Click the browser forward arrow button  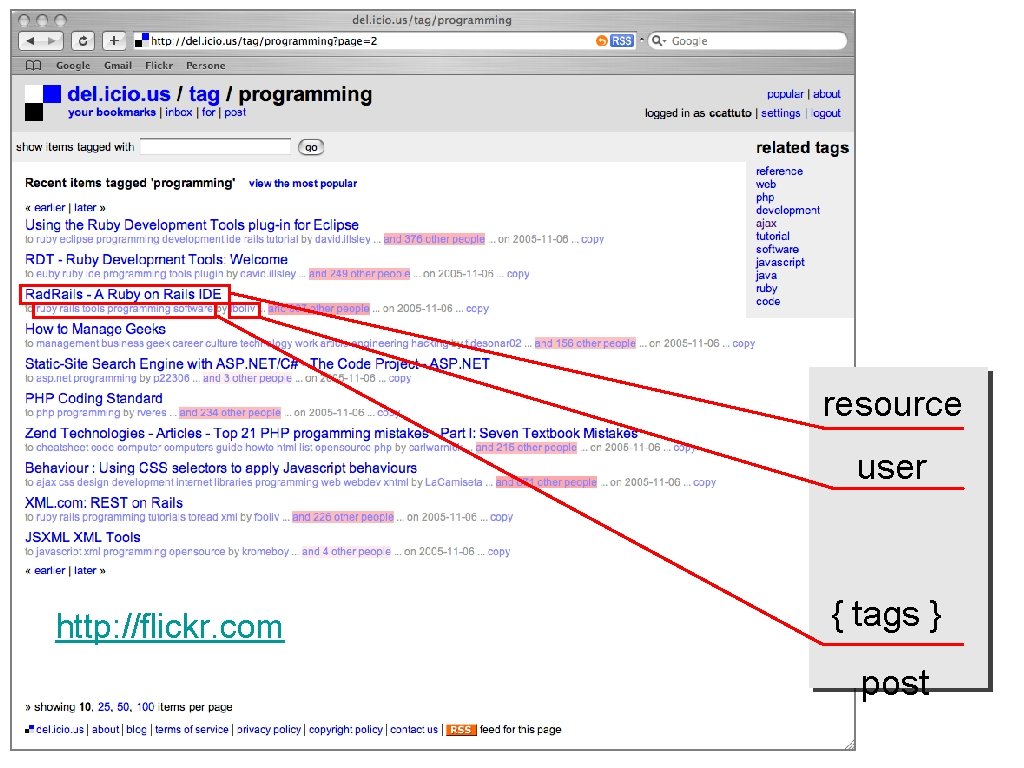tap(52, 40)
